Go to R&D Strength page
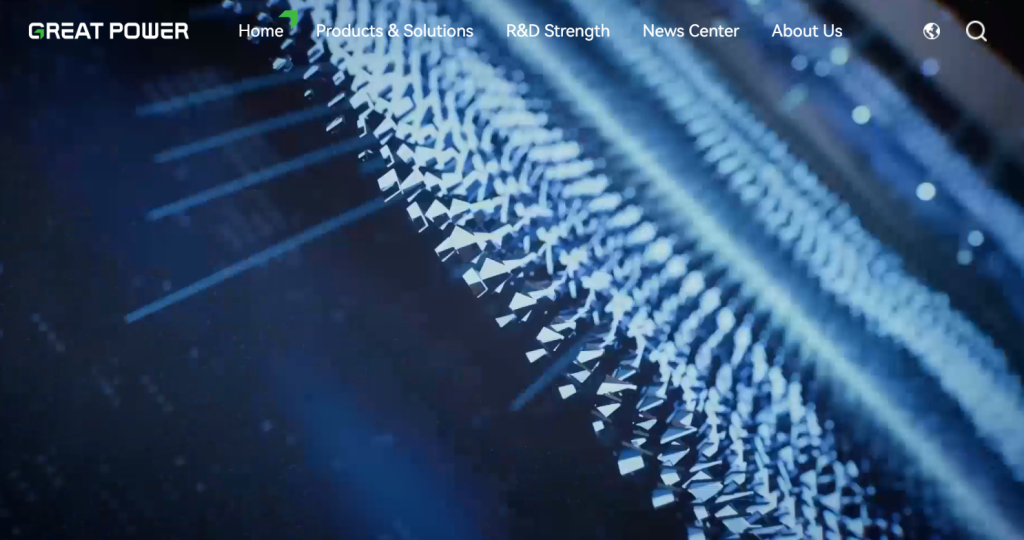The height and width of the screenshot is (540, 1024). (x=558, y=31)
